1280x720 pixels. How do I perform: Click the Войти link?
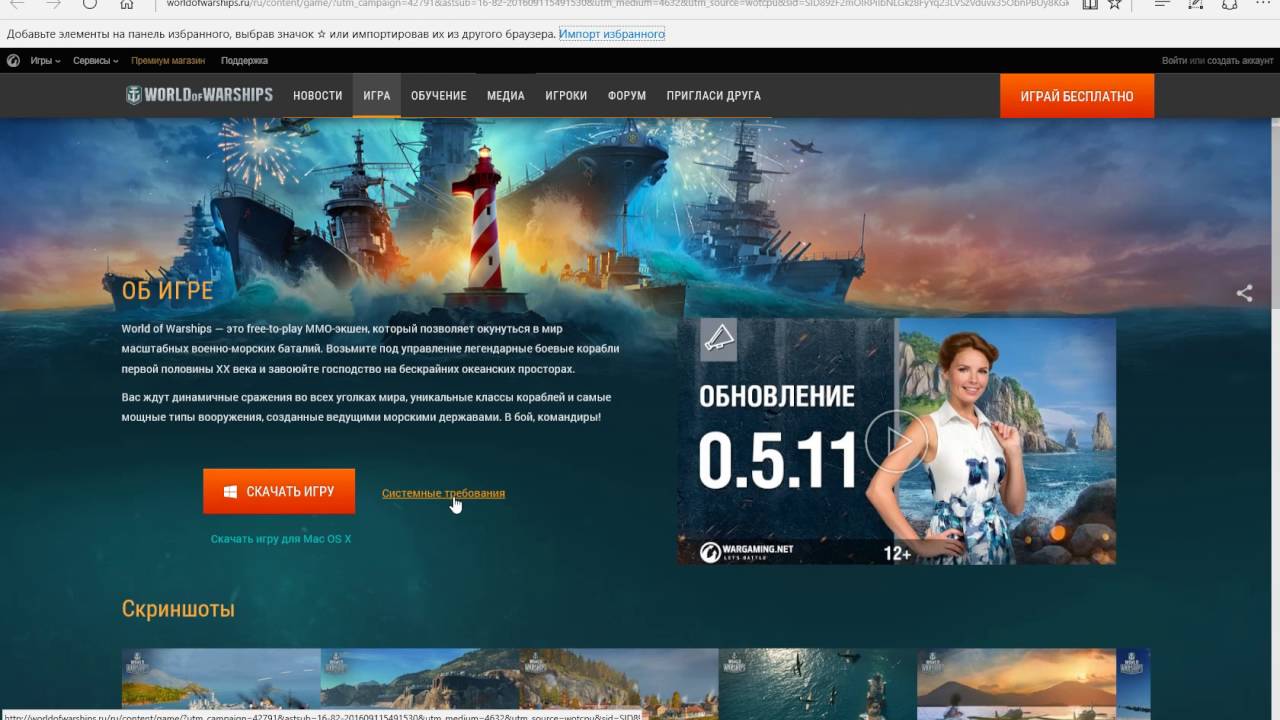point(1174,61)
